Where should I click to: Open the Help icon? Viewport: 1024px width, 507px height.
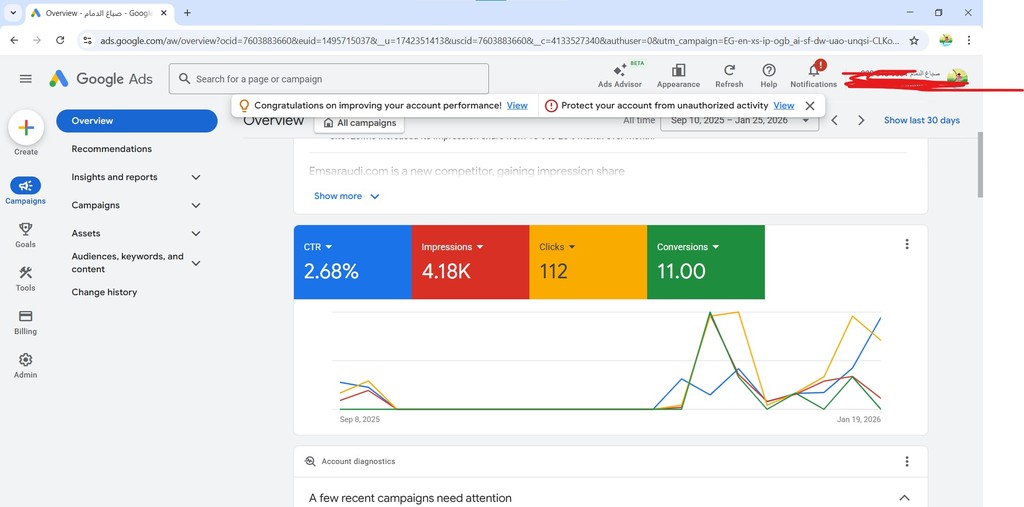coord(768,71)
